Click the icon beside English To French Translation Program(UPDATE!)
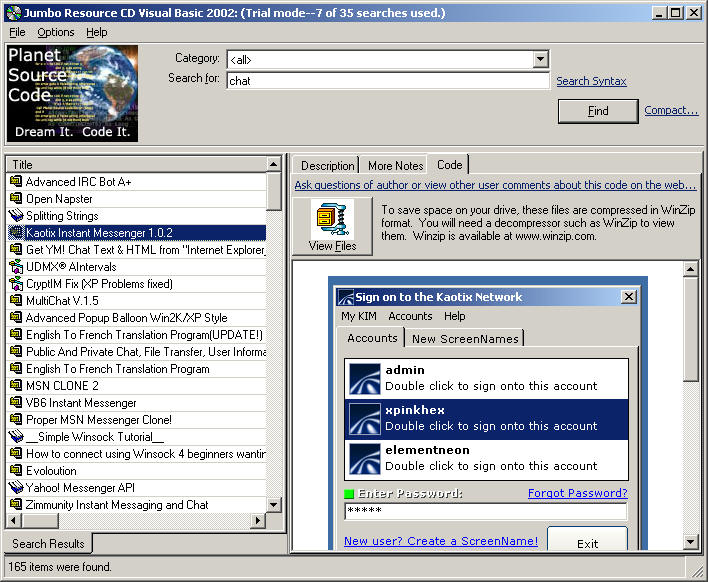Screen dimensions: 708x582 pyautogui.click(x=16, y=335)
